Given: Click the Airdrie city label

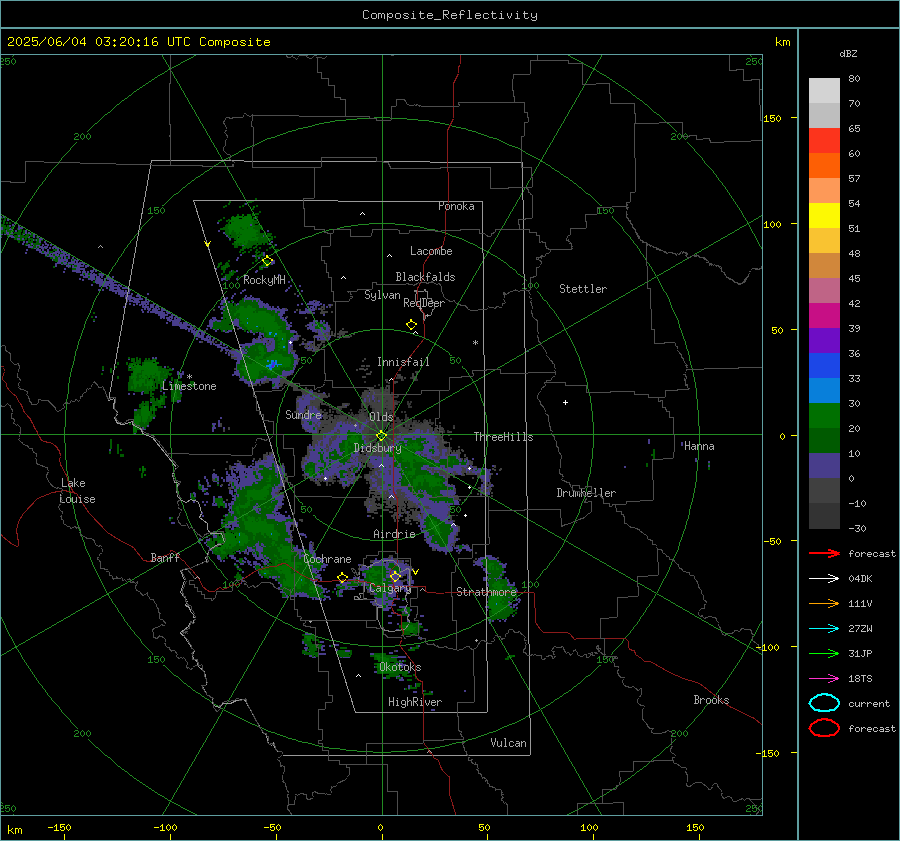Looking at the screenshot, I should [x=394, y=534].
